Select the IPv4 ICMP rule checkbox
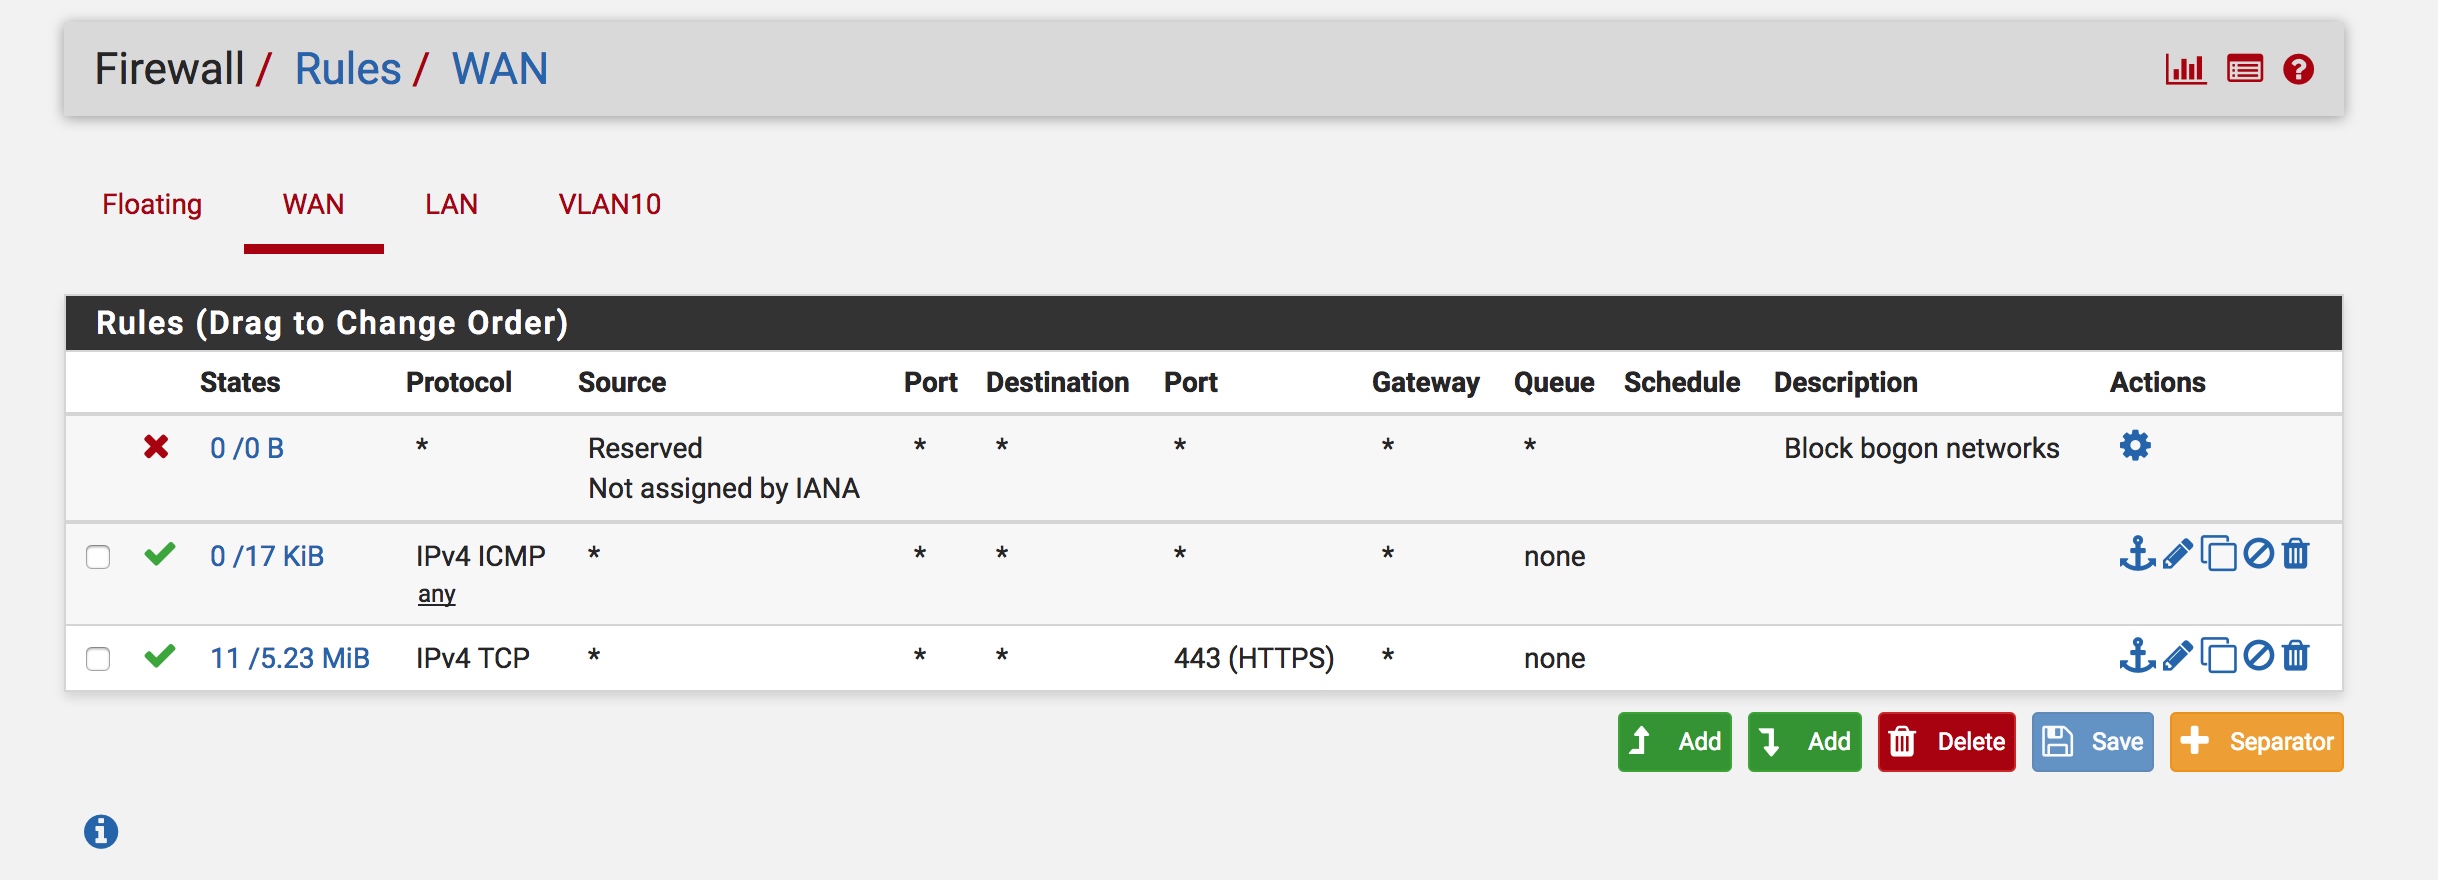Viewport: 2438px width, 880px height. click(98, 557)
